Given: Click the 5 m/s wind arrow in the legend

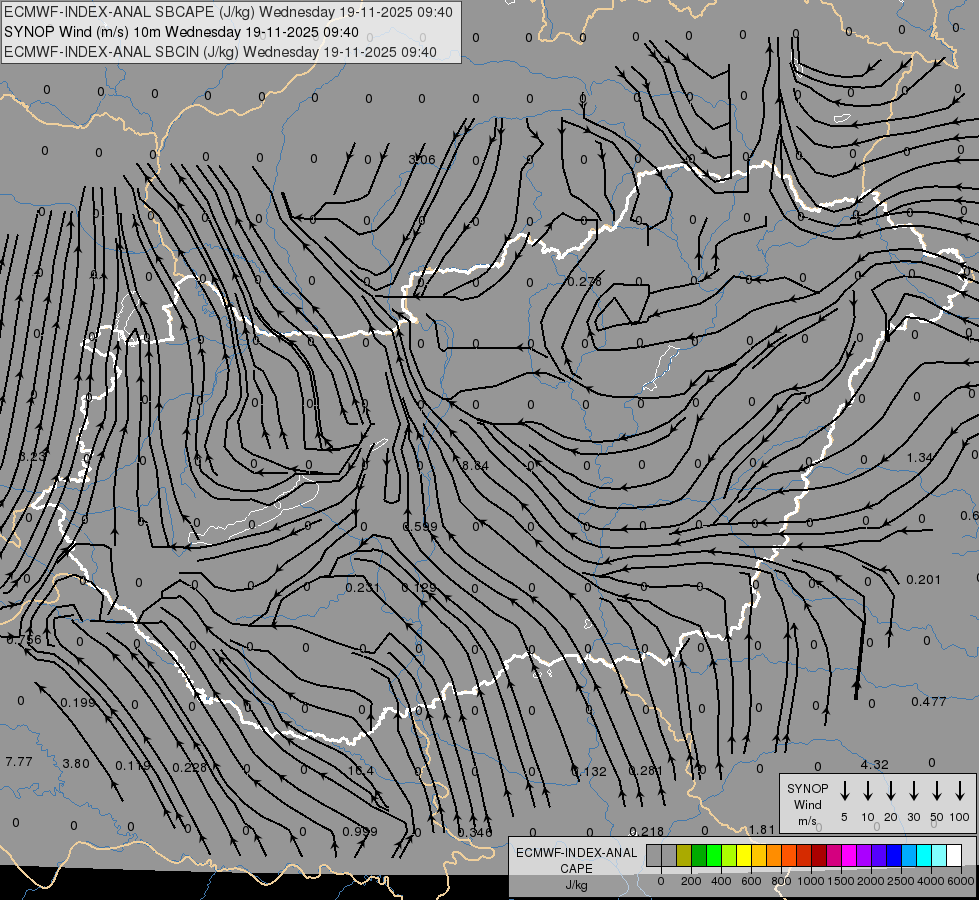Looking at the screenshot, I should (845, 791).
